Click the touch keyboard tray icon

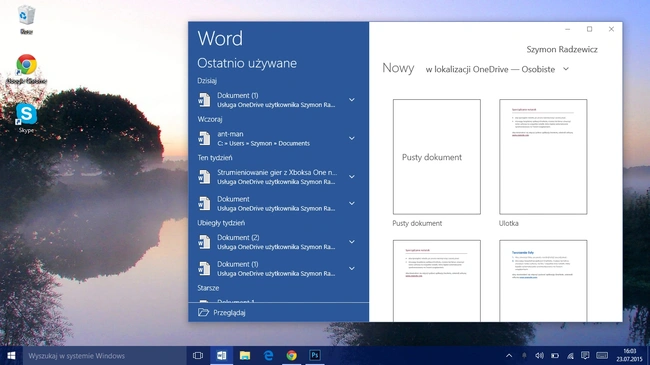[602, 355]
